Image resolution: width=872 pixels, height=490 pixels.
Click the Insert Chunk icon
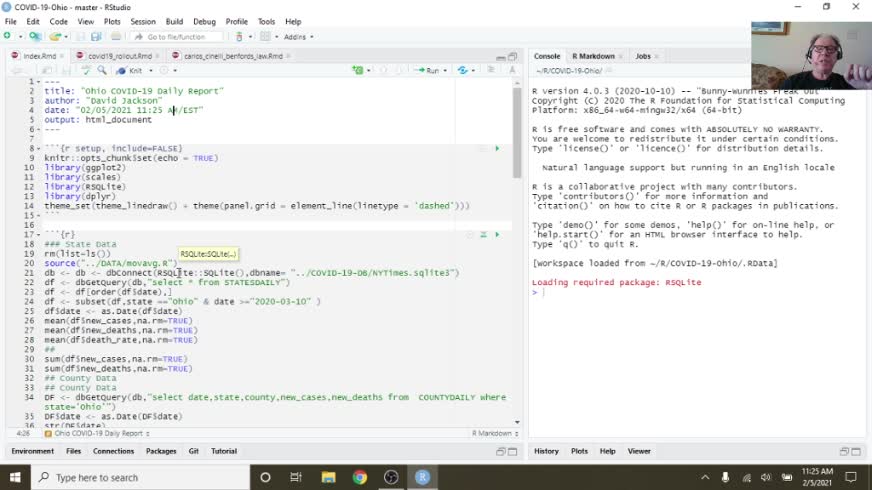358,71
